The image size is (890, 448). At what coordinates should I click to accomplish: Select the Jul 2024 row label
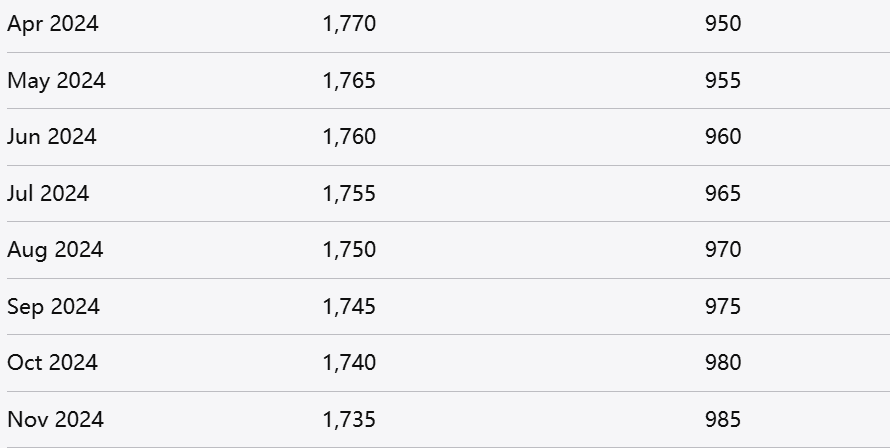(x=48, y=193)
